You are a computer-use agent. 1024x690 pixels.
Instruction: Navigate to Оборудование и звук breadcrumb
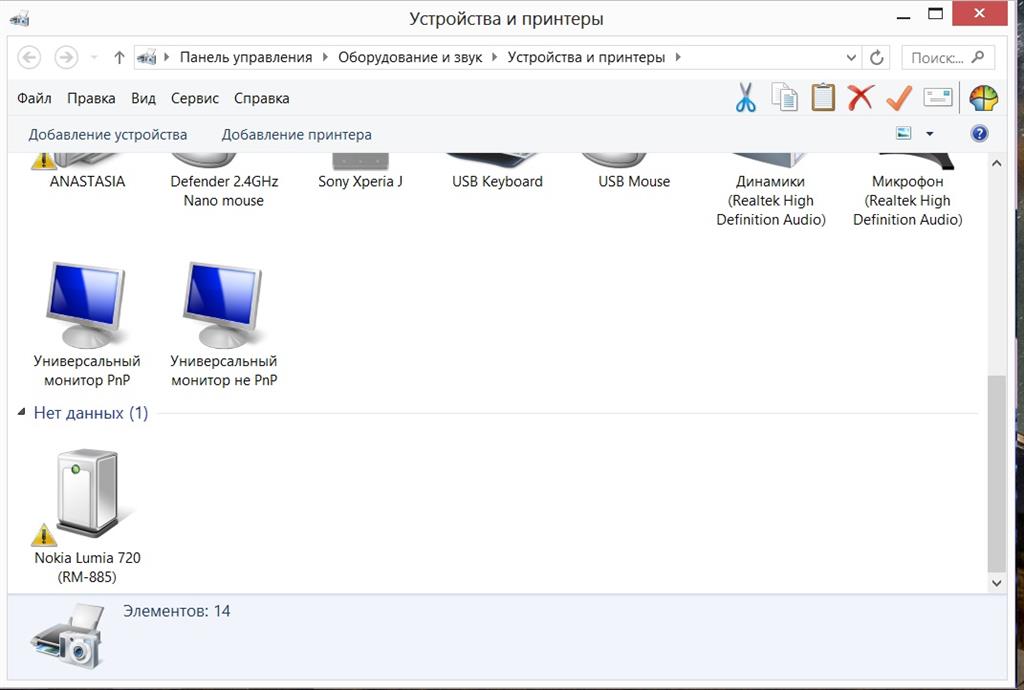(x=410, y=57)
